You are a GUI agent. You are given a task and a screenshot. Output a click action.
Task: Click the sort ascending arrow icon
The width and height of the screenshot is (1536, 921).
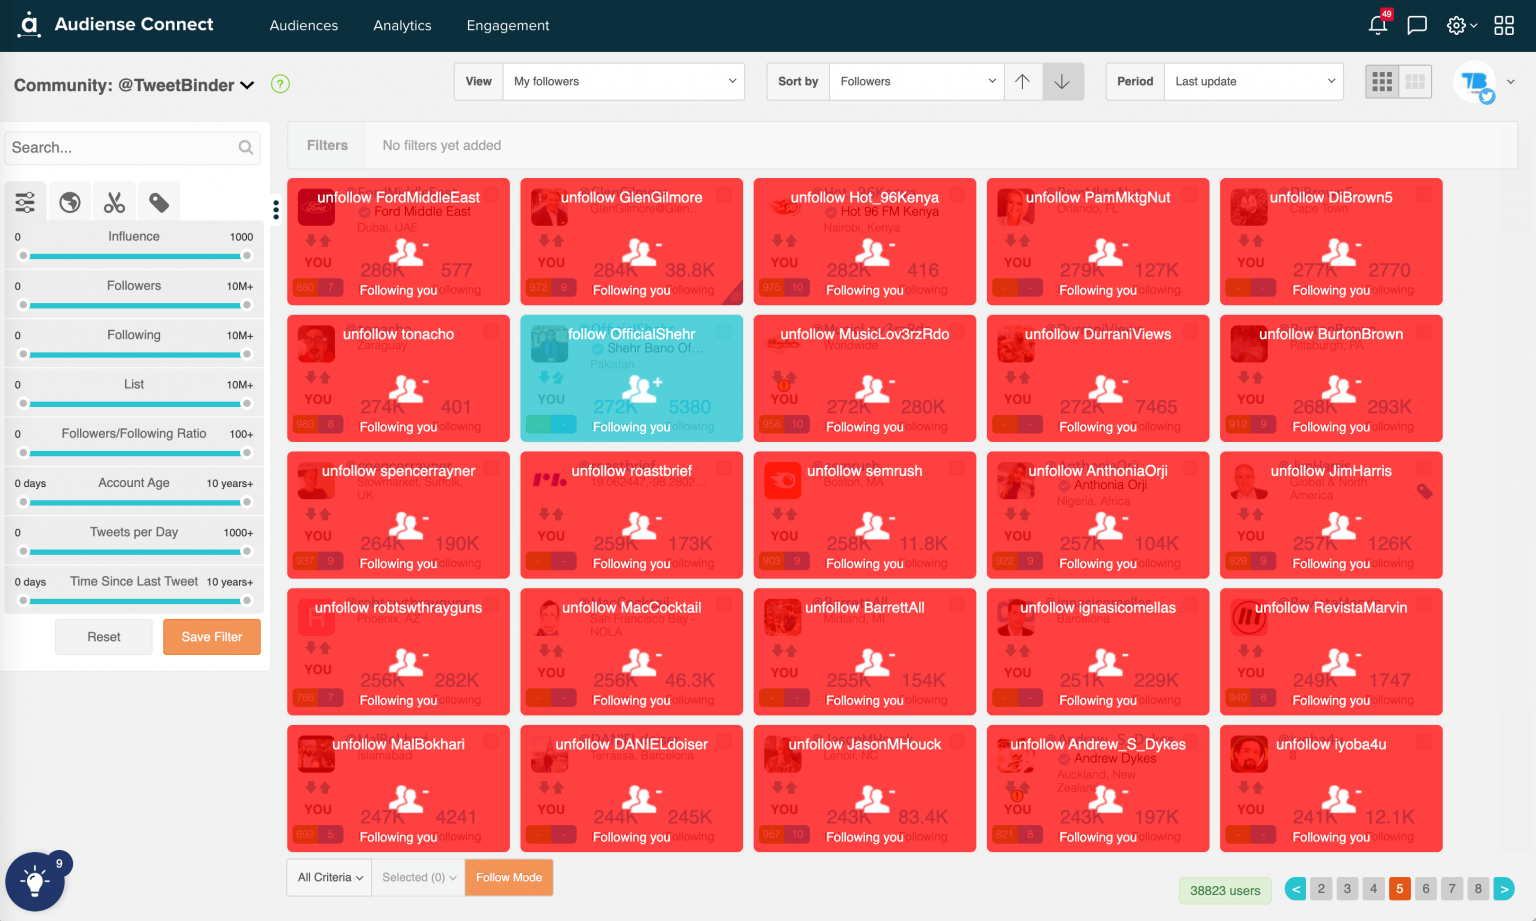(1023, 81)
